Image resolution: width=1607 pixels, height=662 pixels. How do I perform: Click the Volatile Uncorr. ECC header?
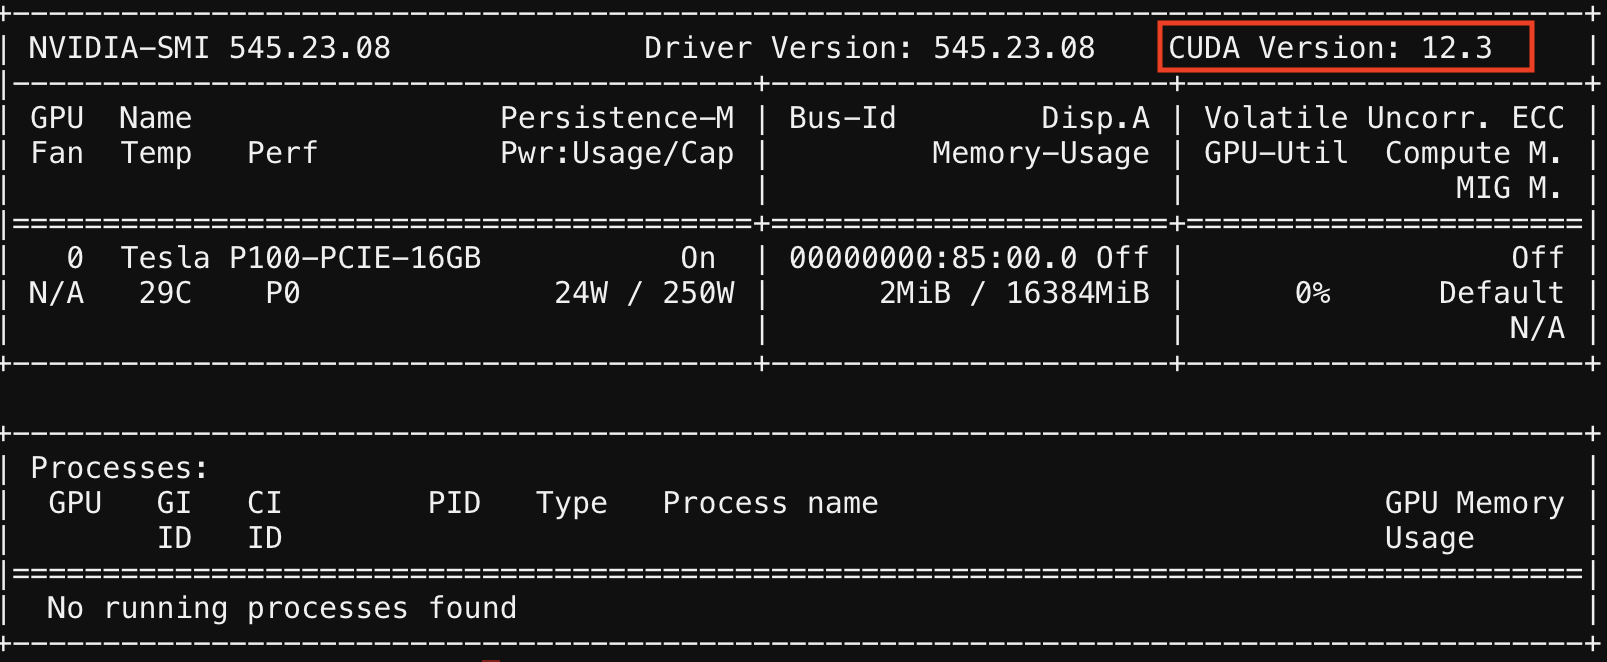pyautogui.click(x=1383, y=118)
